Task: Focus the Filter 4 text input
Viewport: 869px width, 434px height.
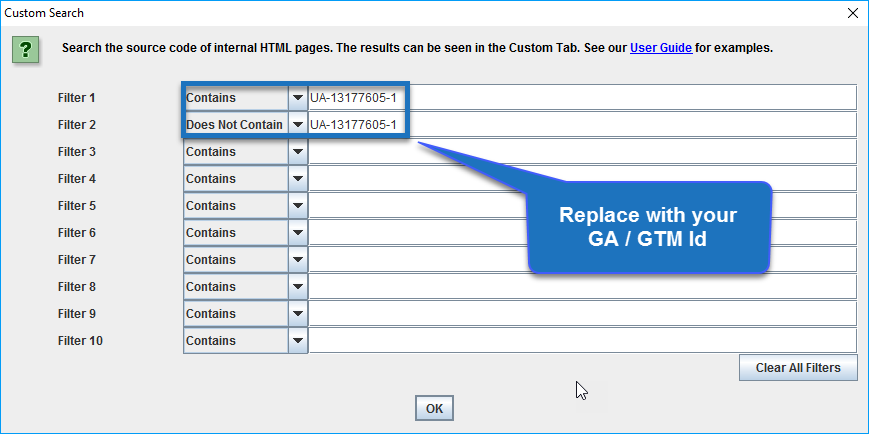Action: pyautogui.click(x=582, y=179)
